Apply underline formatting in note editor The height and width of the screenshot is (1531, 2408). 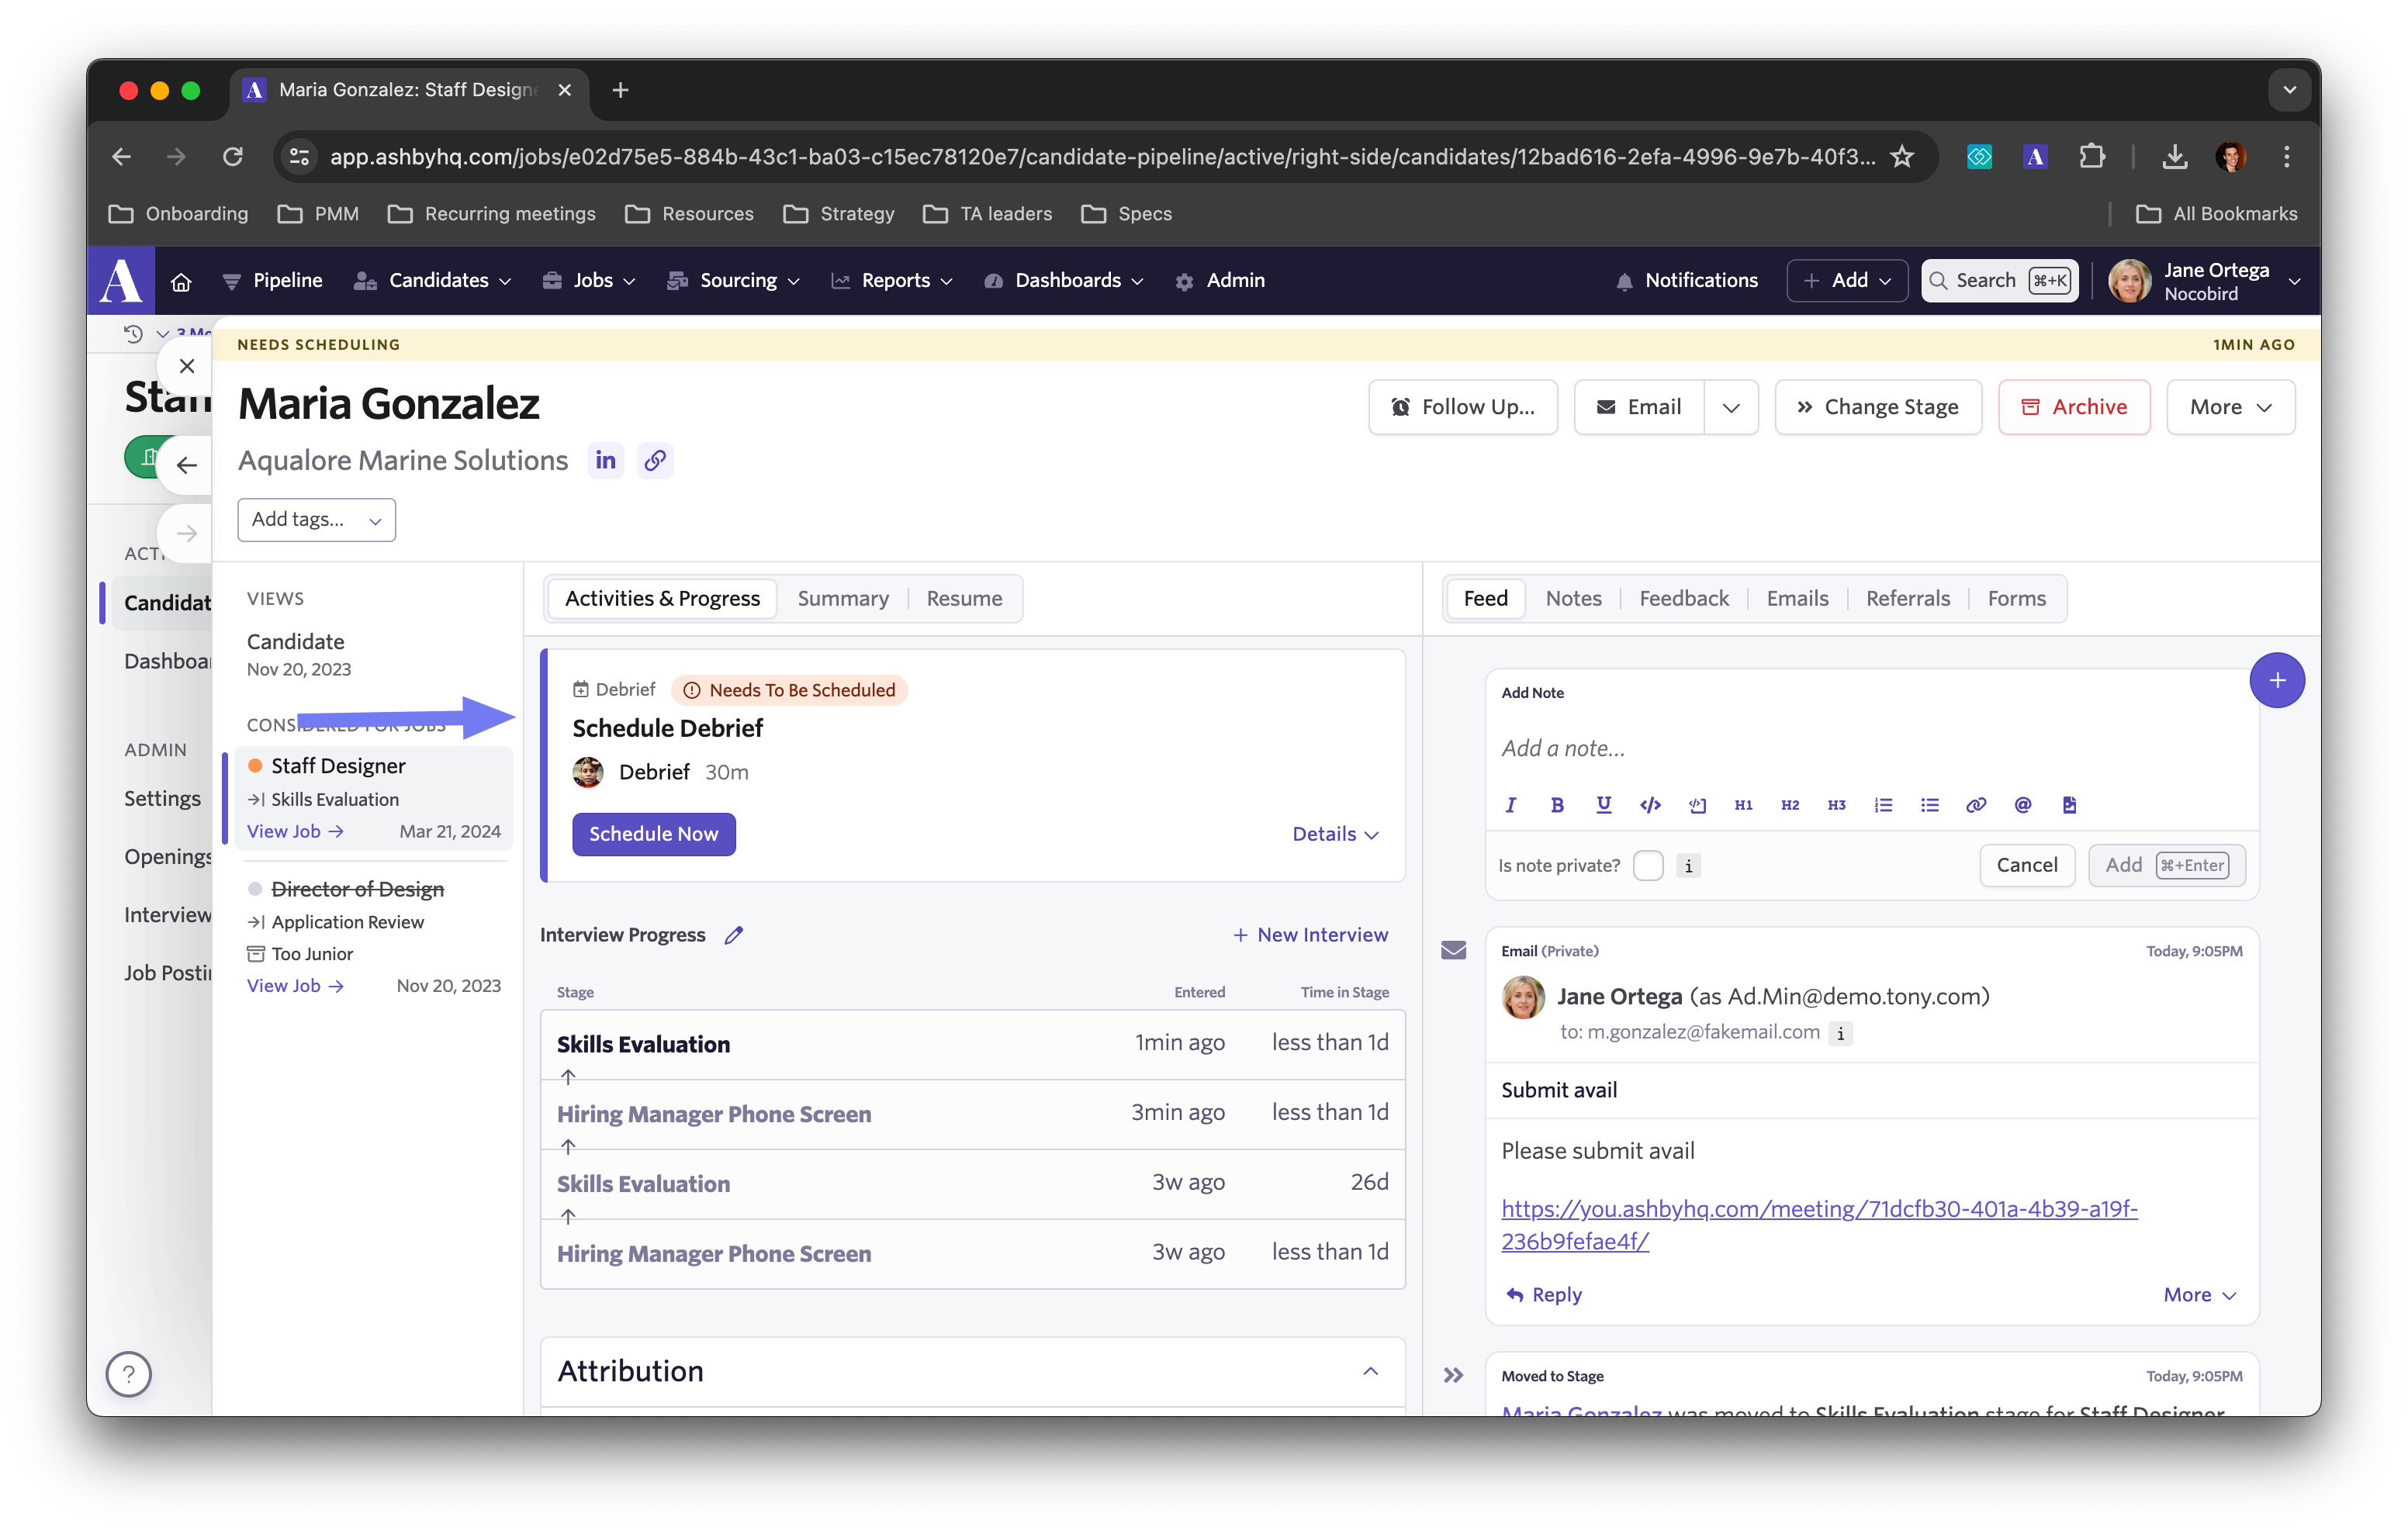(1604, 805)
